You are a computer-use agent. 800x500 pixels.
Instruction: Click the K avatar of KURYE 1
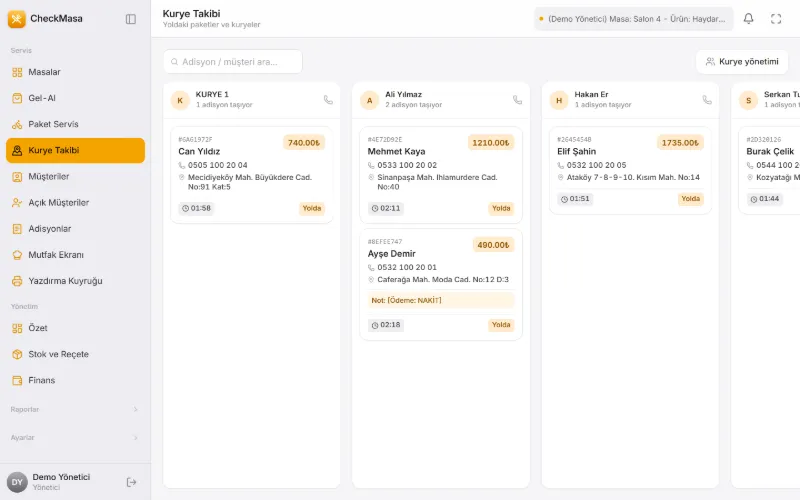(180, 100)
